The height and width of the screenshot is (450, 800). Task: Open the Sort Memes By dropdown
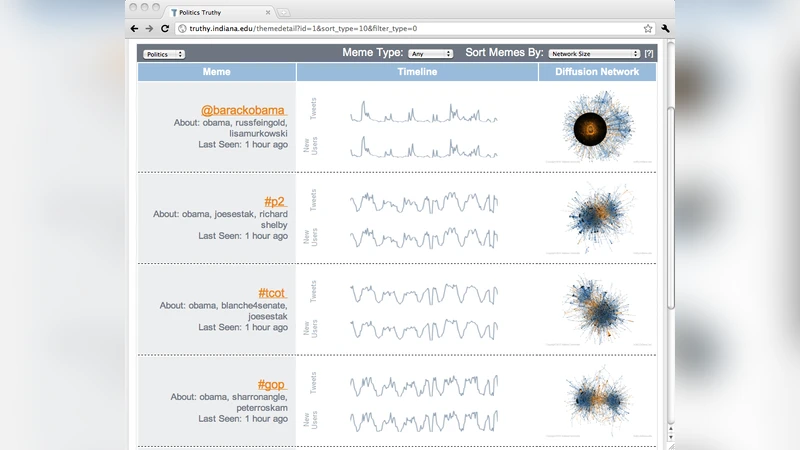[x=595, y=54]
